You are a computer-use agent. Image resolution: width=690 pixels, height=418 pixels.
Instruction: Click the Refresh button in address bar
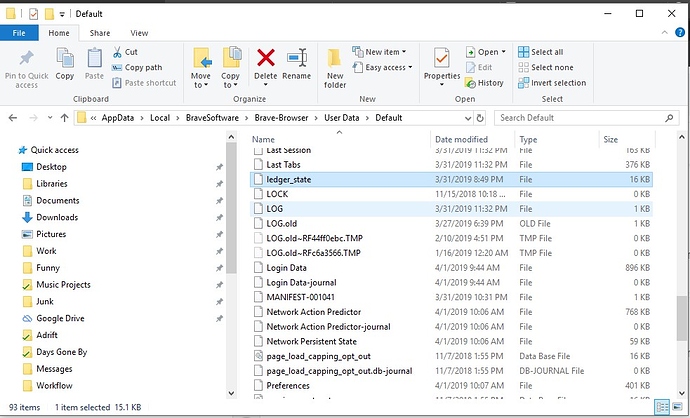pyautogui.click(x=480, y=118)
